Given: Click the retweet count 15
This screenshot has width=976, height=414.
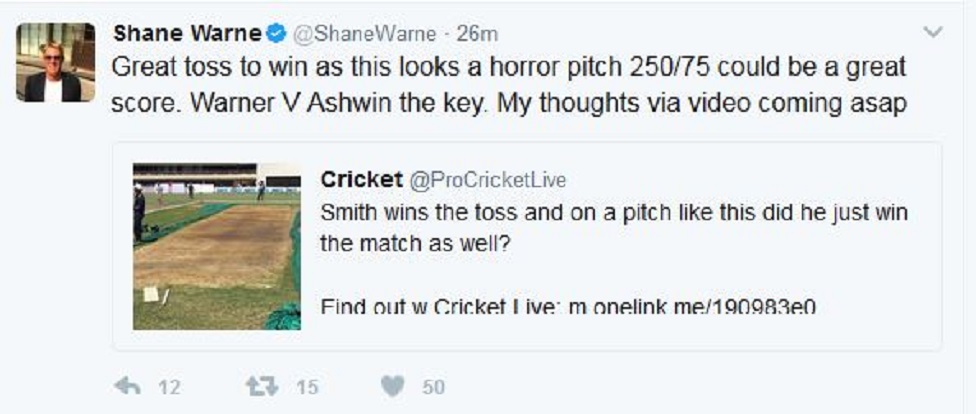Looking at the screenshot, I should pyautogui.click(x=305, y=388).
